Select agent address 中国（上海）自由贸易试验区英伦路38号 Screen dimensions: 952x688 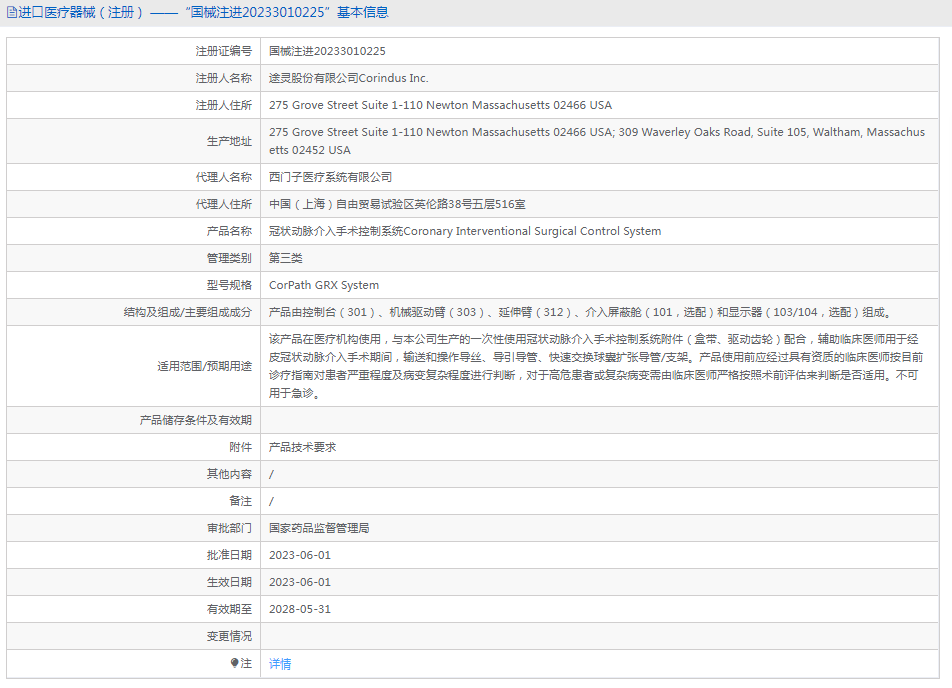coord(397,204)
